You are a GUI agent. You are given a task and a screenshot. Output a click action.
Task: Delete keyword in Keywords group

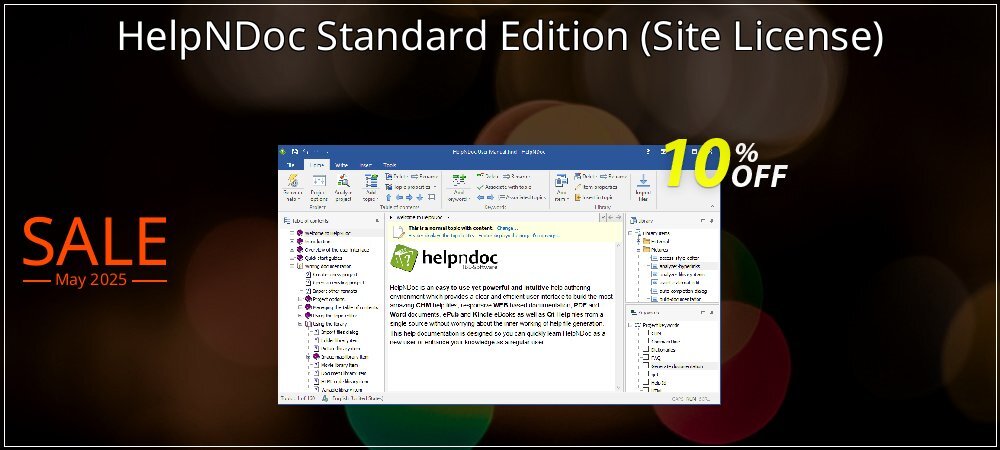(488, 177)
